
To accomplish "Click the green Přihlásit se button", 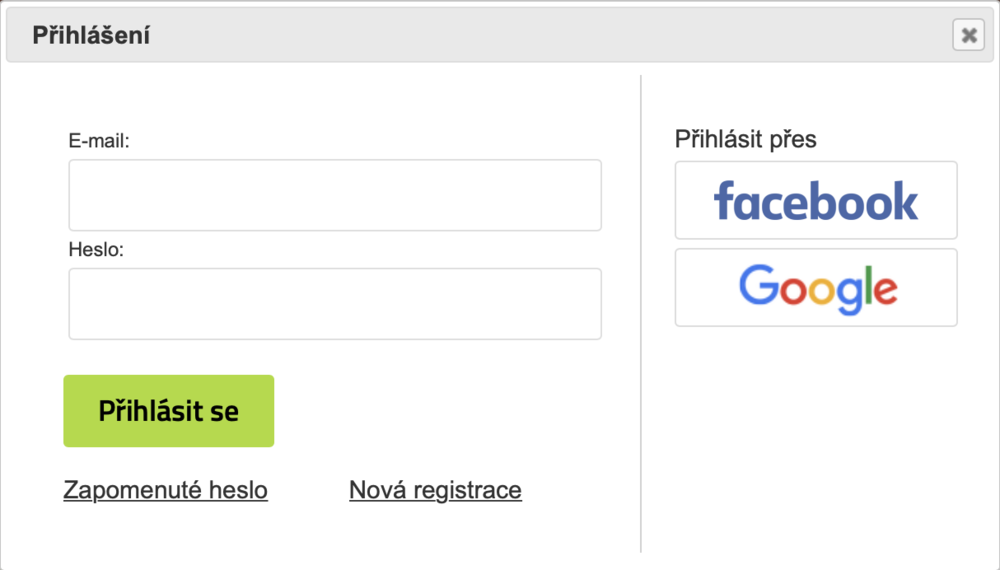I will pyautogui.click(x=168, y=411).
